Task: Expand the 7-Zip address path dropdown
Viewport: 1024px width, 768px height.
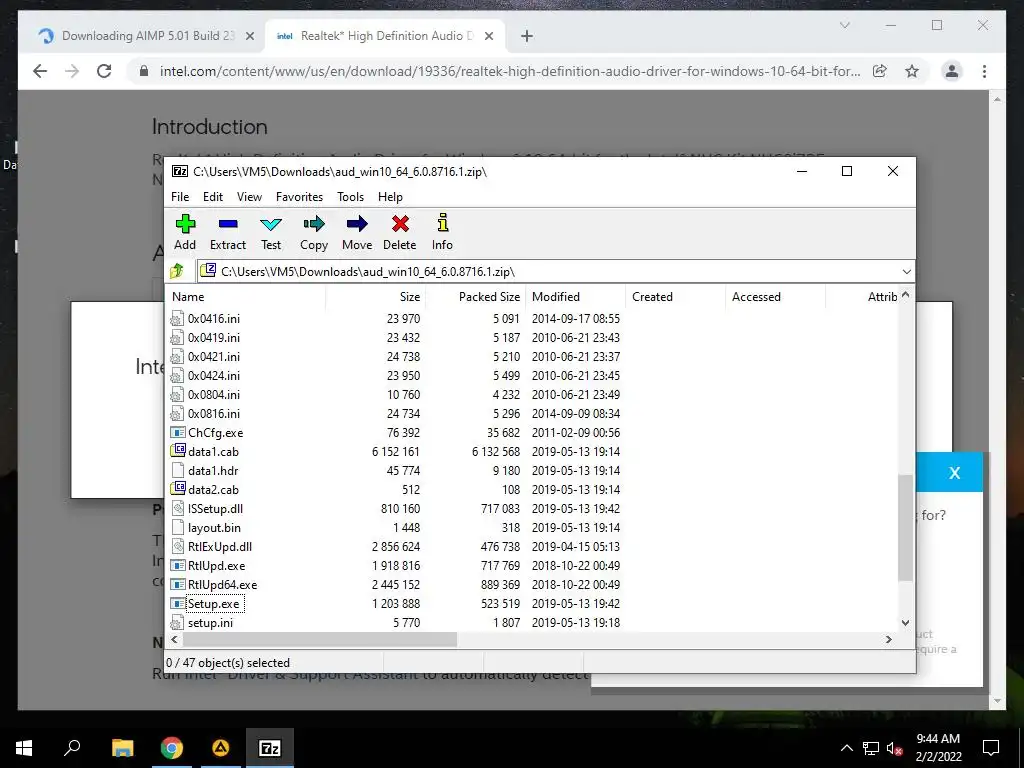Action: [x=906, y=272]
